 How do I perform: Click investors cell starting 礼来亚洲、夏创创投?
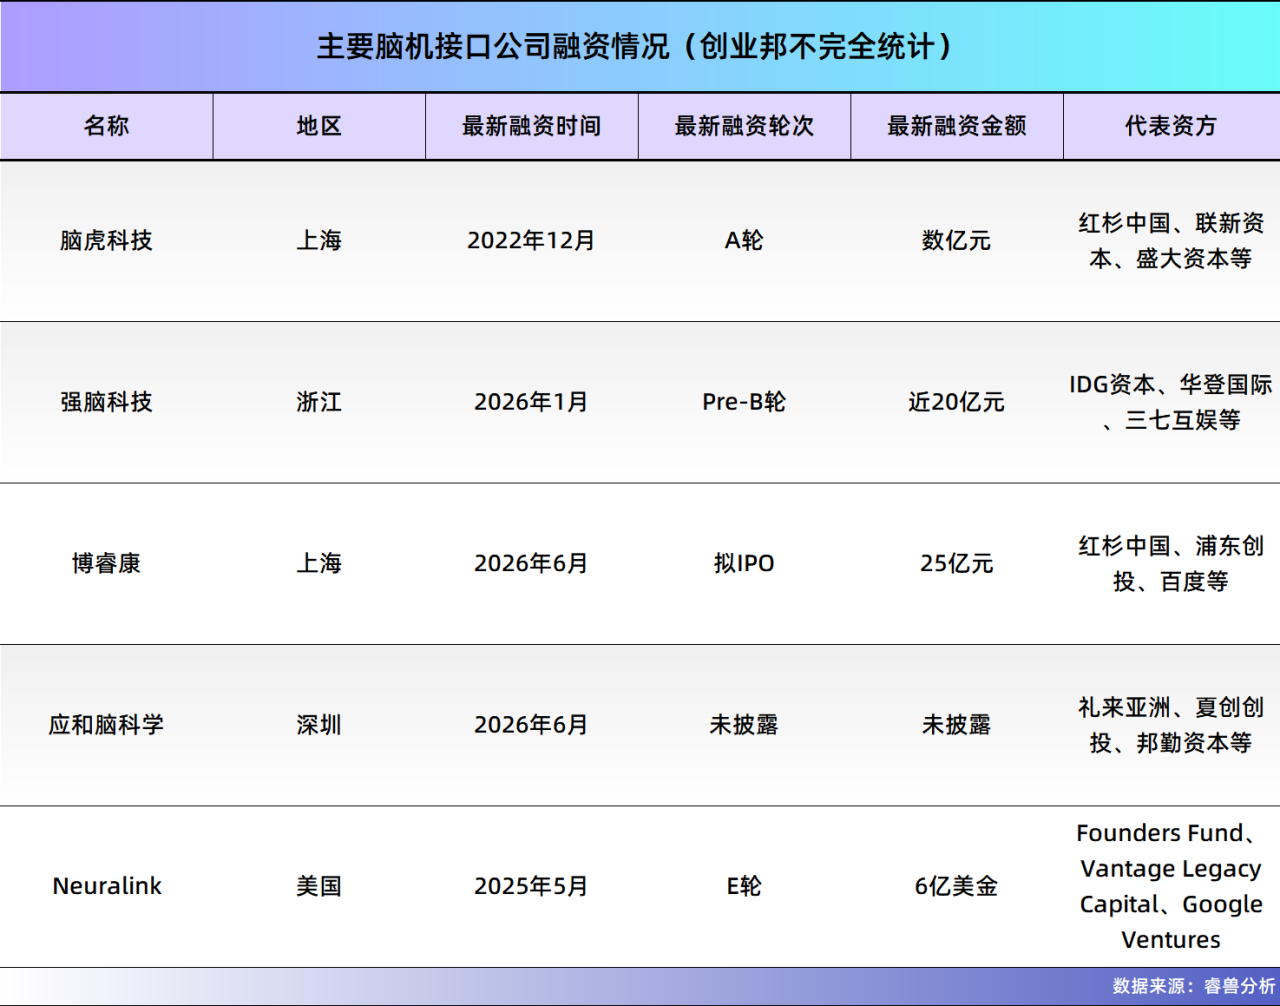[x=1171, y=725]
